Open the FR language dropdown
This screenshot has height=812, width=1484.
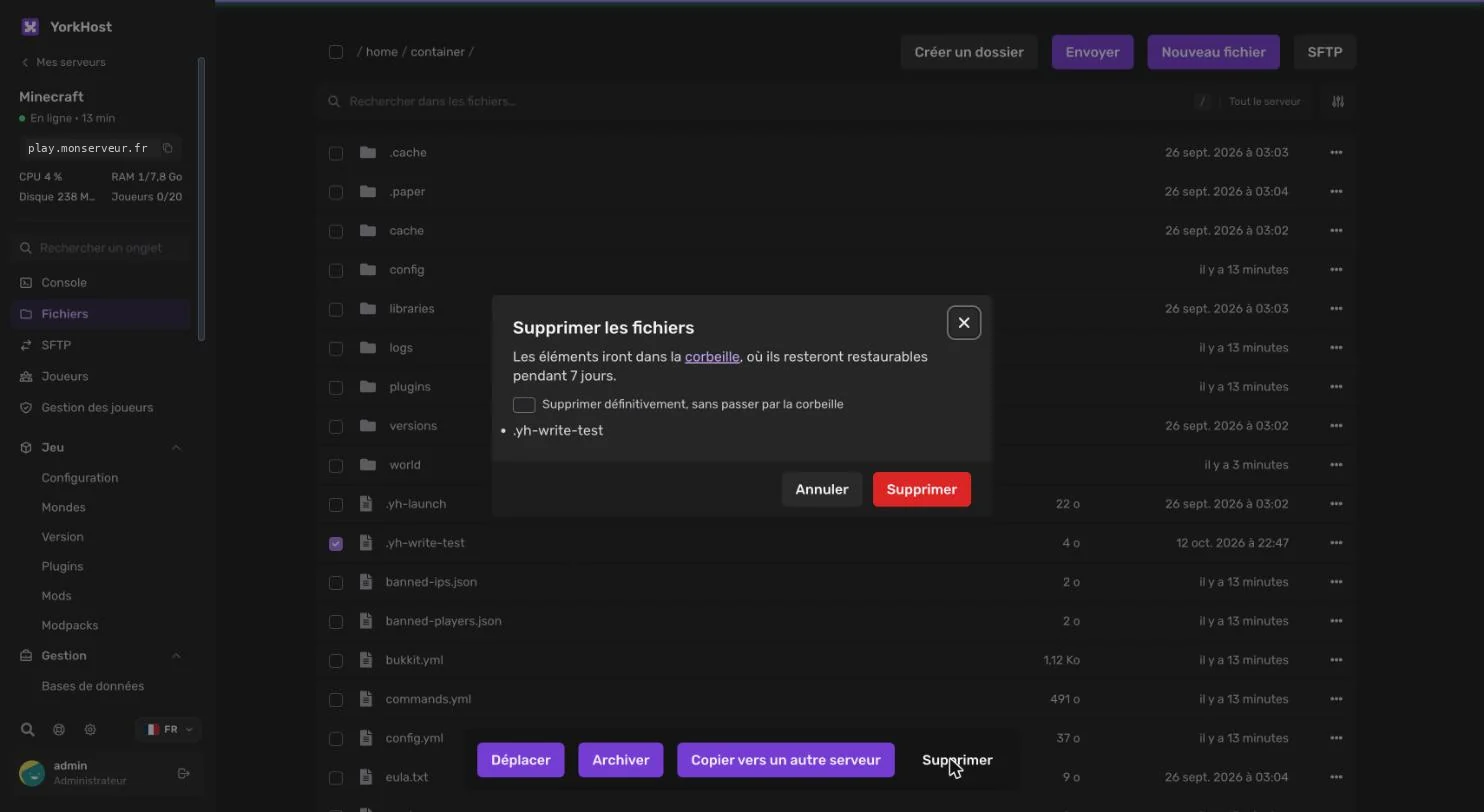coord(168,730)
